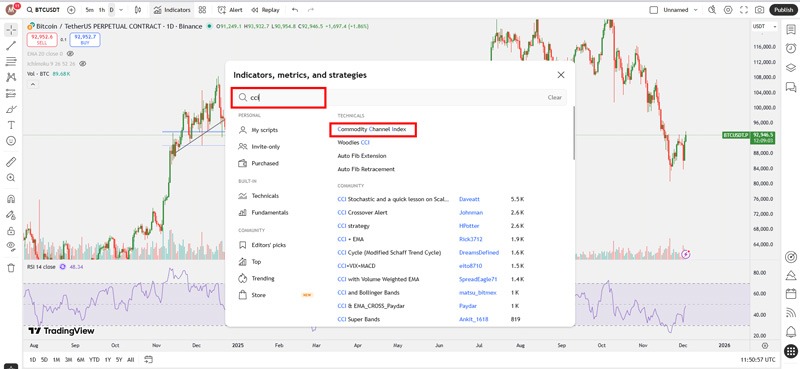Image resolution: width=800 pixels, height=369 pixels.
Task: Toggle EMA 20 indicator visibility eye
Action: point(70,54)
